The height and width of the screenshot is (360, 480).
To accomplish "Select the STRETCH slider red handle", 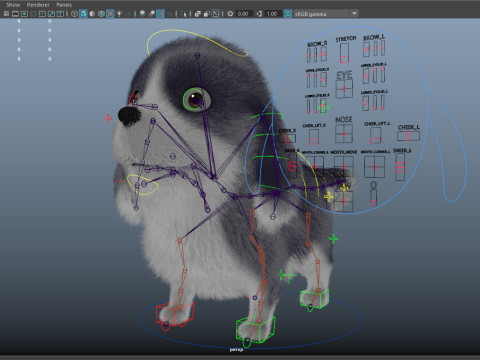I will [344, 59].
